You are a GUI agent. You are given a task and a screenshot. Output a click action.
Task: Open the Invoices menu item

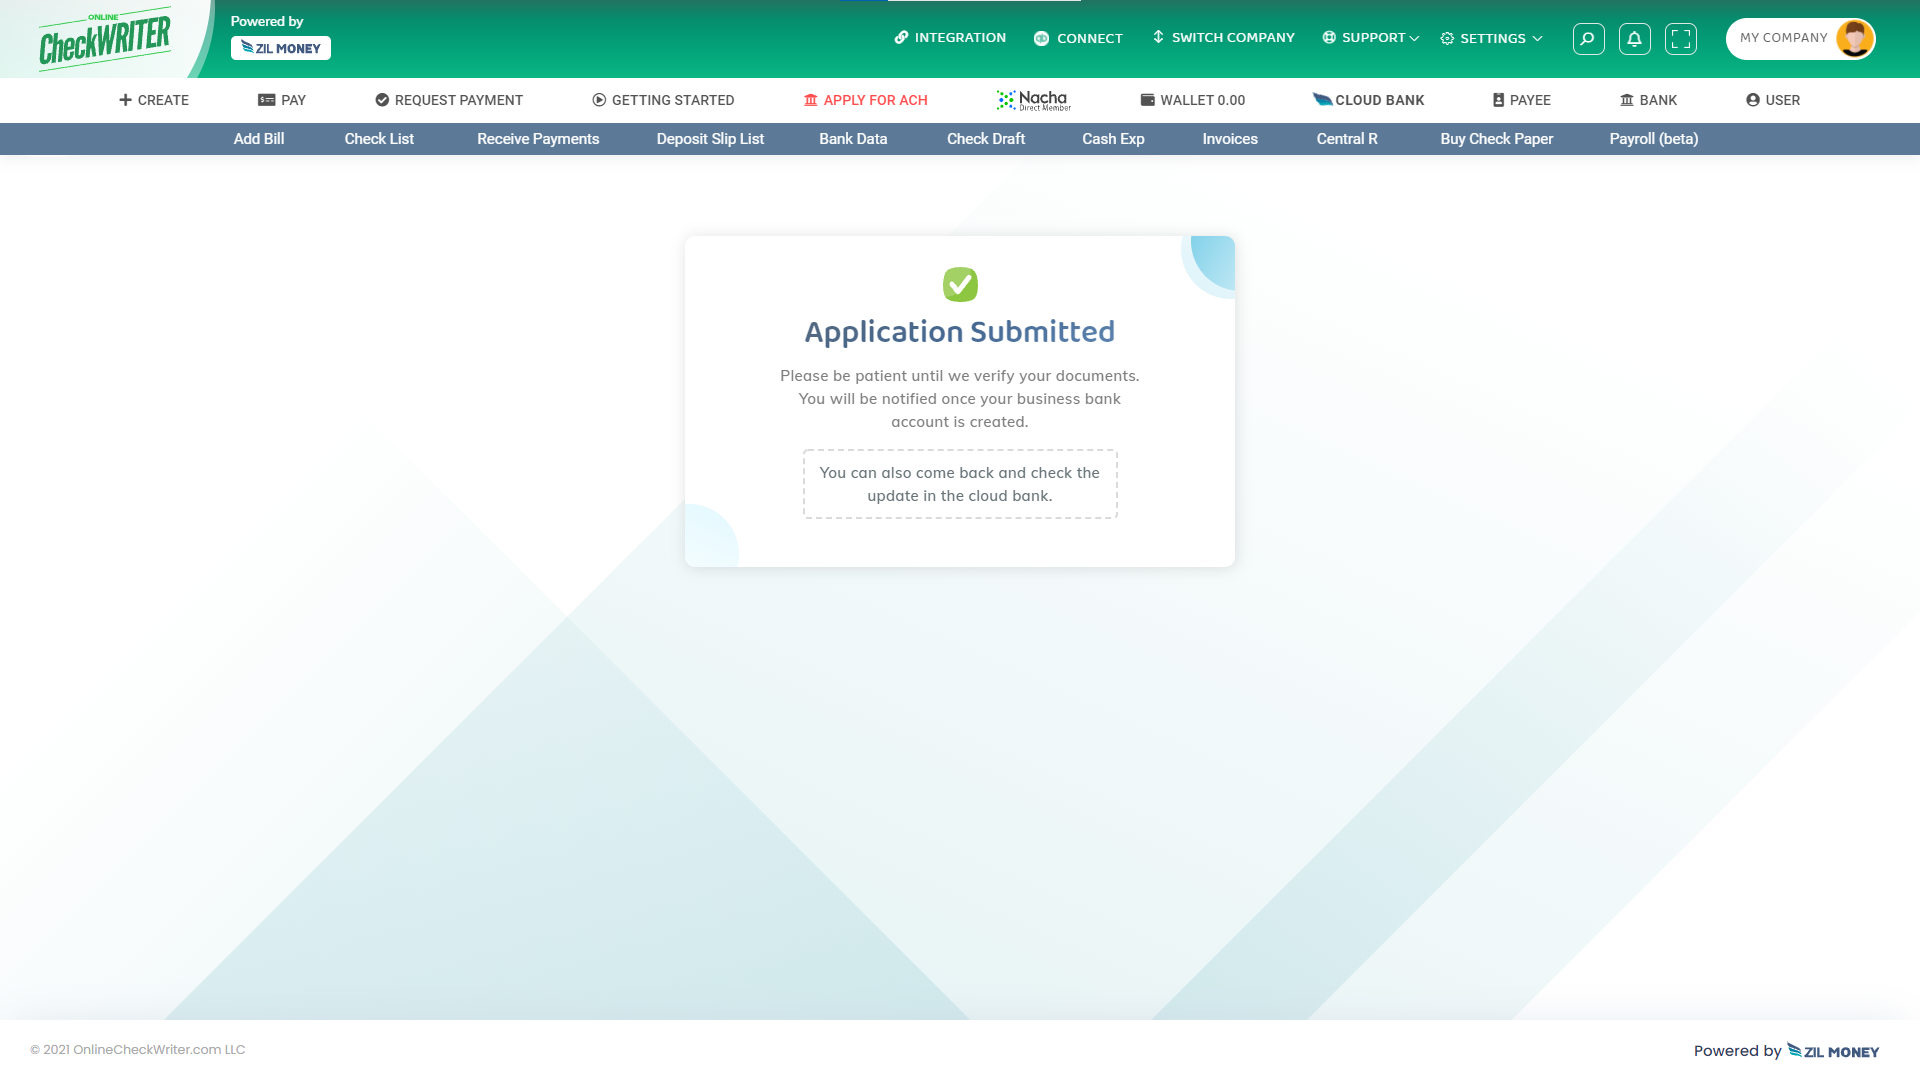click(x=1229, y=139)
